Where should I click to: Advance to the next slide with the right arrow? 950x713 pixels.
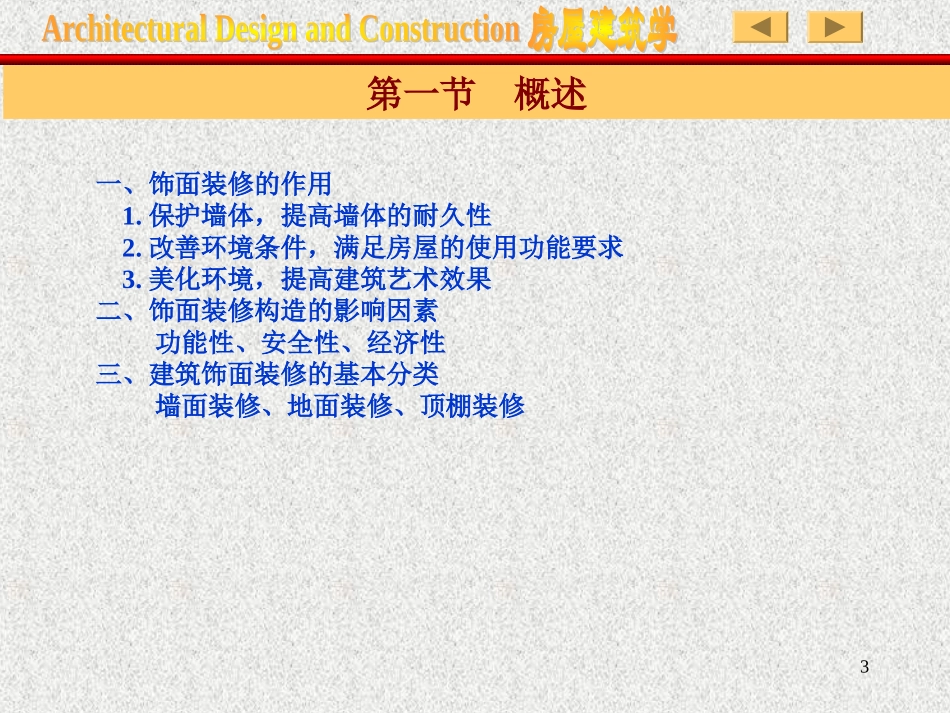coord(835,27)
